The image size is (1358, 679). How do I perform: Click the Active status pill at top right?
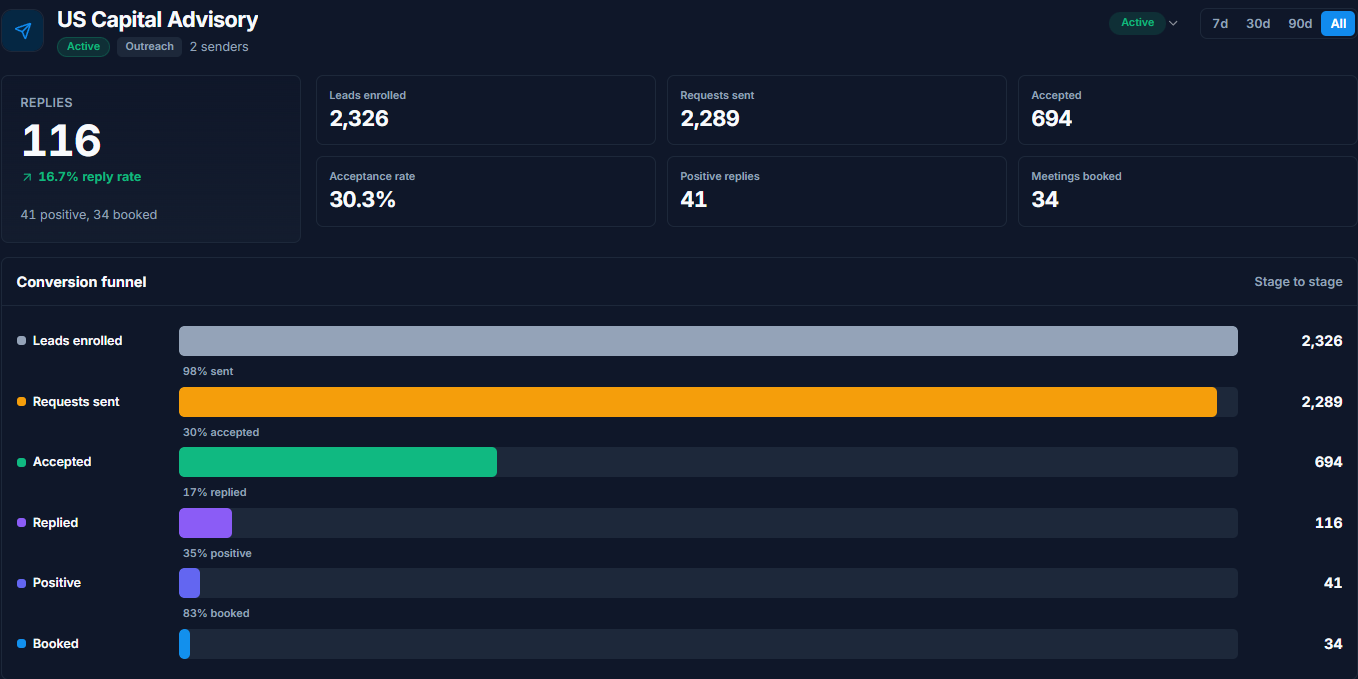pyautogui.click(x=1137, y=23)
